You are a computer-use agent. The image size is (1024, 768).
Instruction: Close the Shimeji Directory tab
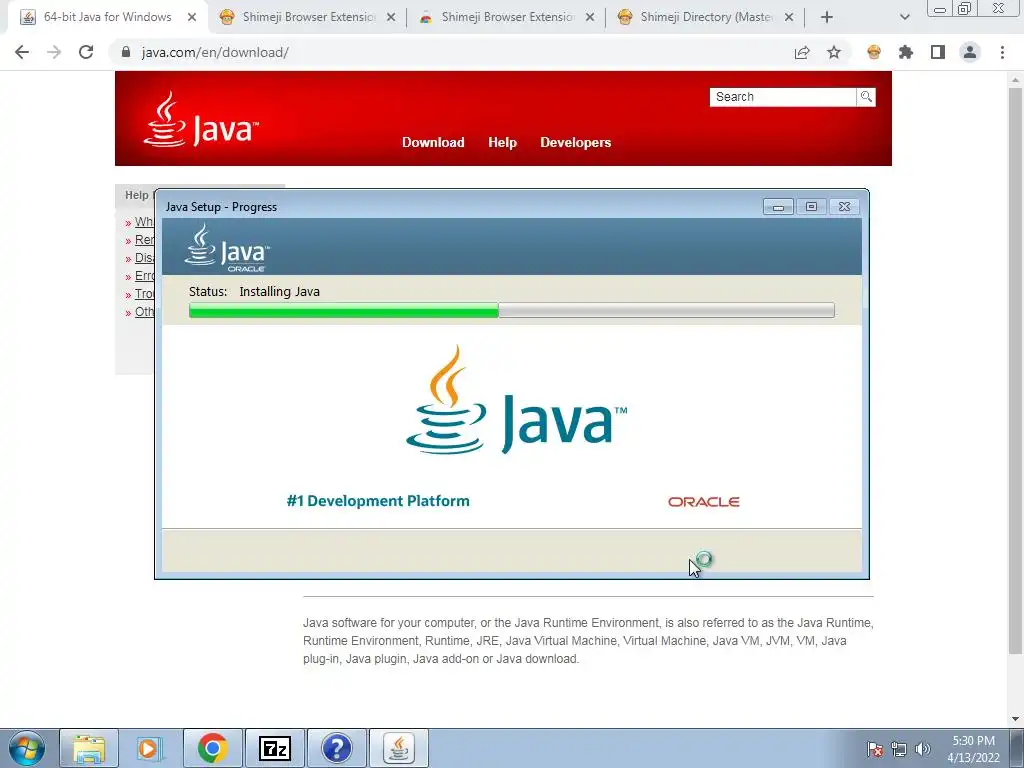point(789,18)
